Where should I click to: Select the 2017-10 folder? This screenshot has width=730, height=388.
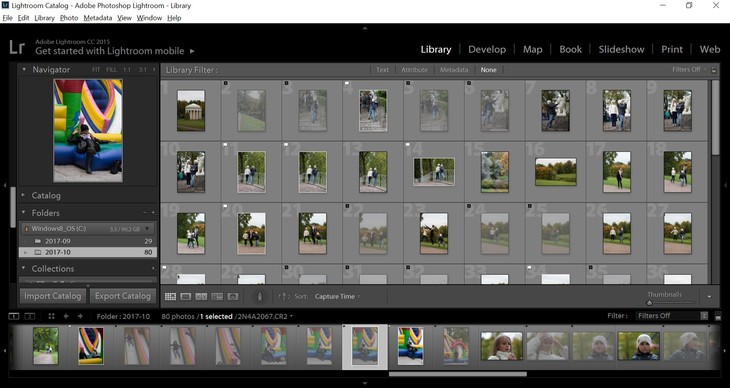(88, 252)
